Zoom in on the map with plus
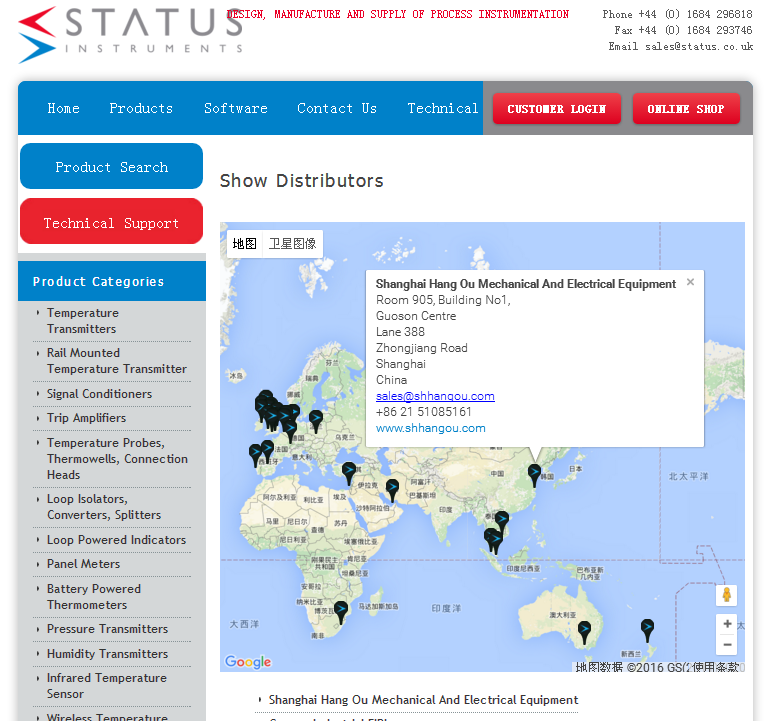Image resolution: width=783 pixels, height=721 pixels. (x=727, y=624)
